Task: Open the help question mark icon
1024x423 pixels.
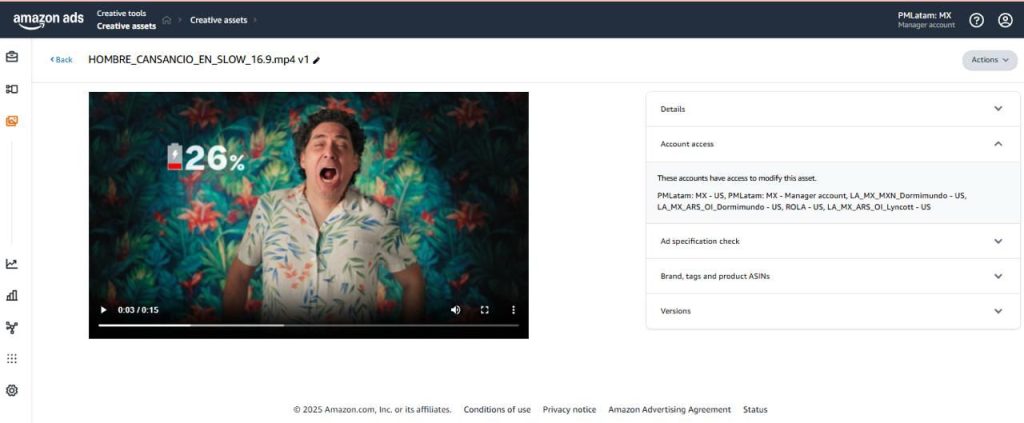Action: [x=977, y=20]
